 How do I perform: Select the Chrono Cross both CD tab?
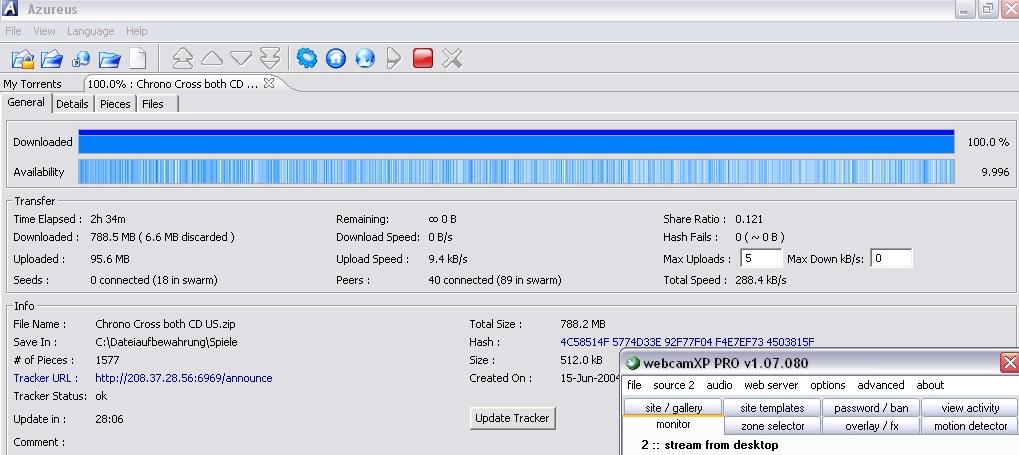(173, 84)
